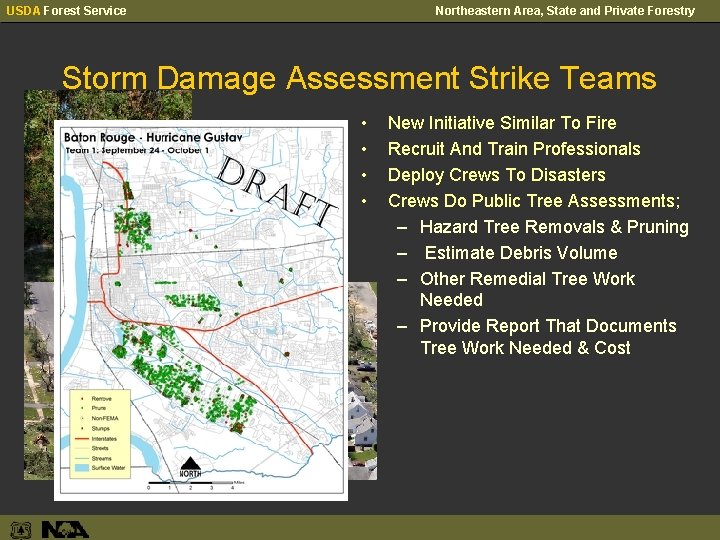Click map subtitle 'Team 1: September 24 - October 1'

[x=137, y=150]
